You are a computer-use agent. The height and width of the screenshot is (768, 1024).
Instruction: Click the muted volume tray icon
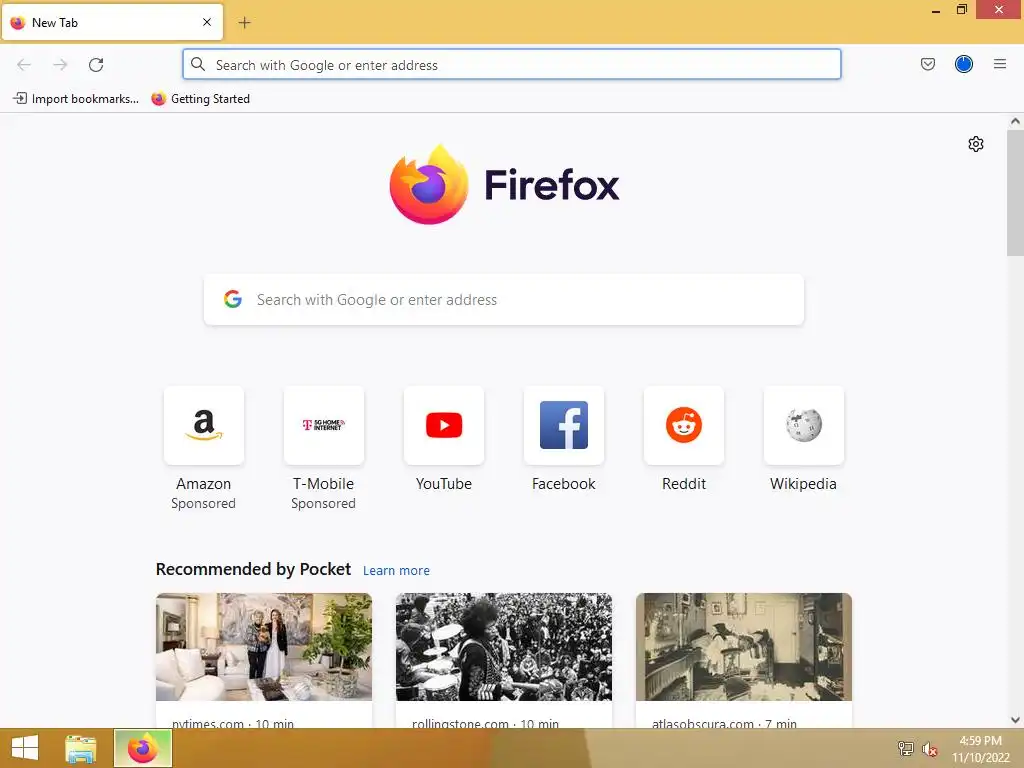tap(930, 749)
